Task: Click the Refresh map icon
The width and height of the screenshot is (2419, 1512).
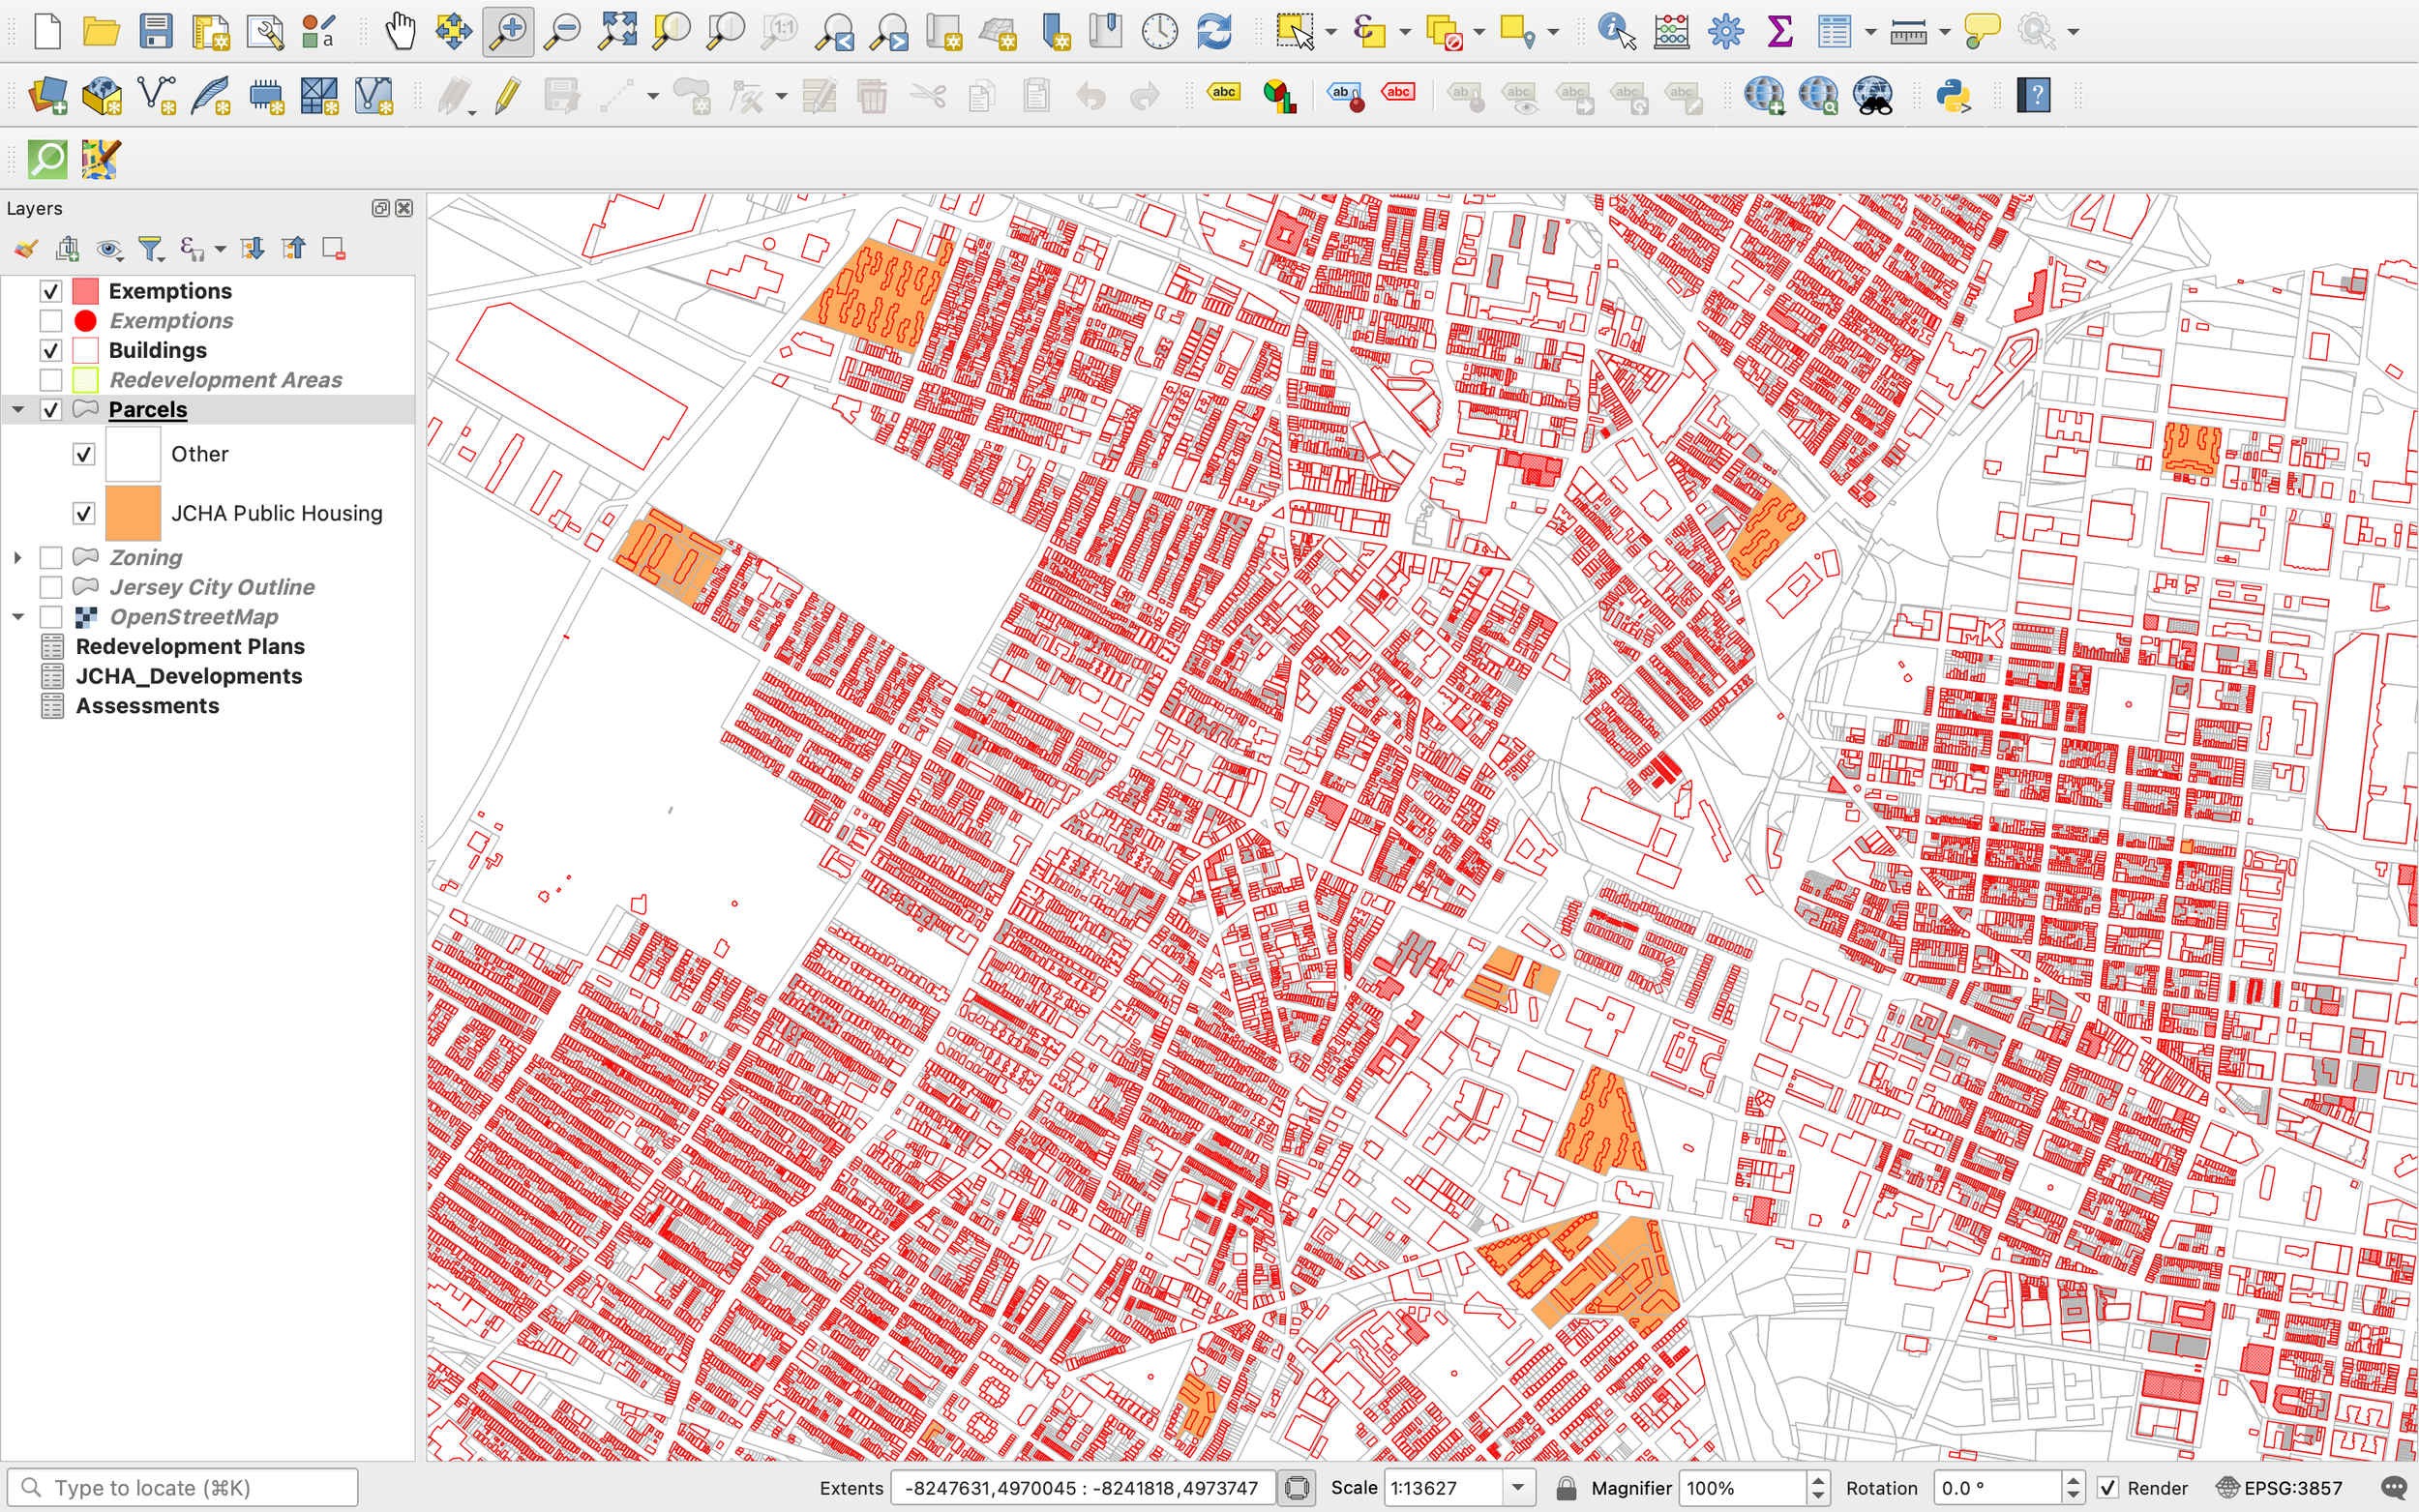Action: click(1214, 31)
